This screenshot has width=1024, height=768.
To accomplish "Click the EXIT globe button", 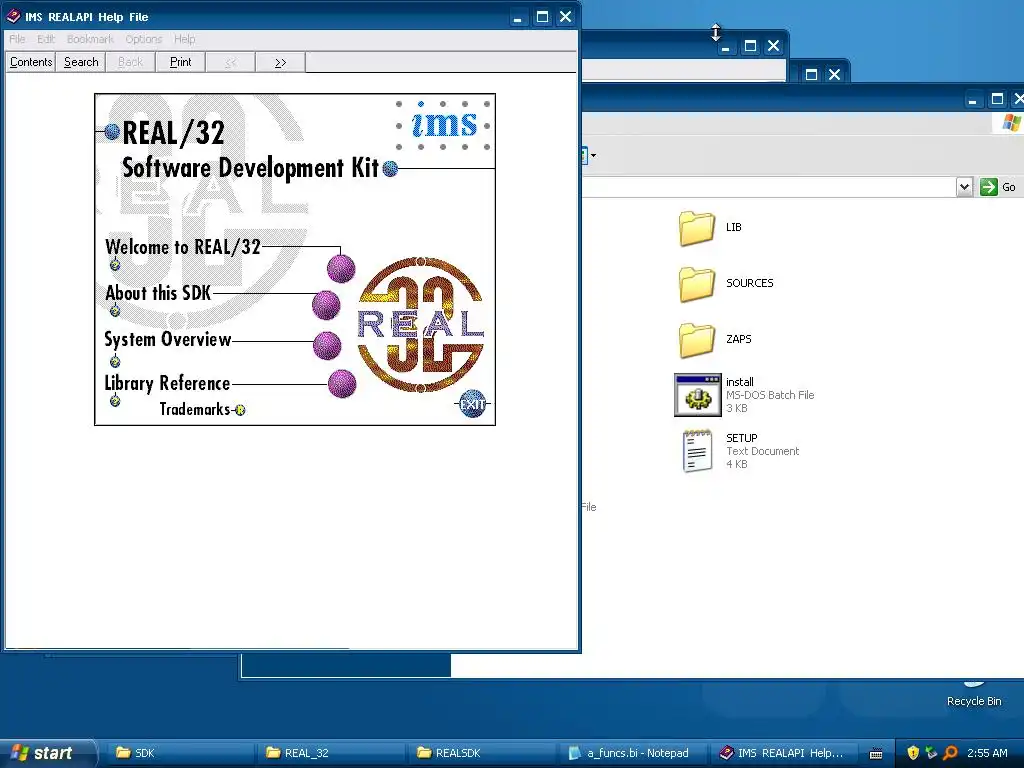I will coord(472,404).
